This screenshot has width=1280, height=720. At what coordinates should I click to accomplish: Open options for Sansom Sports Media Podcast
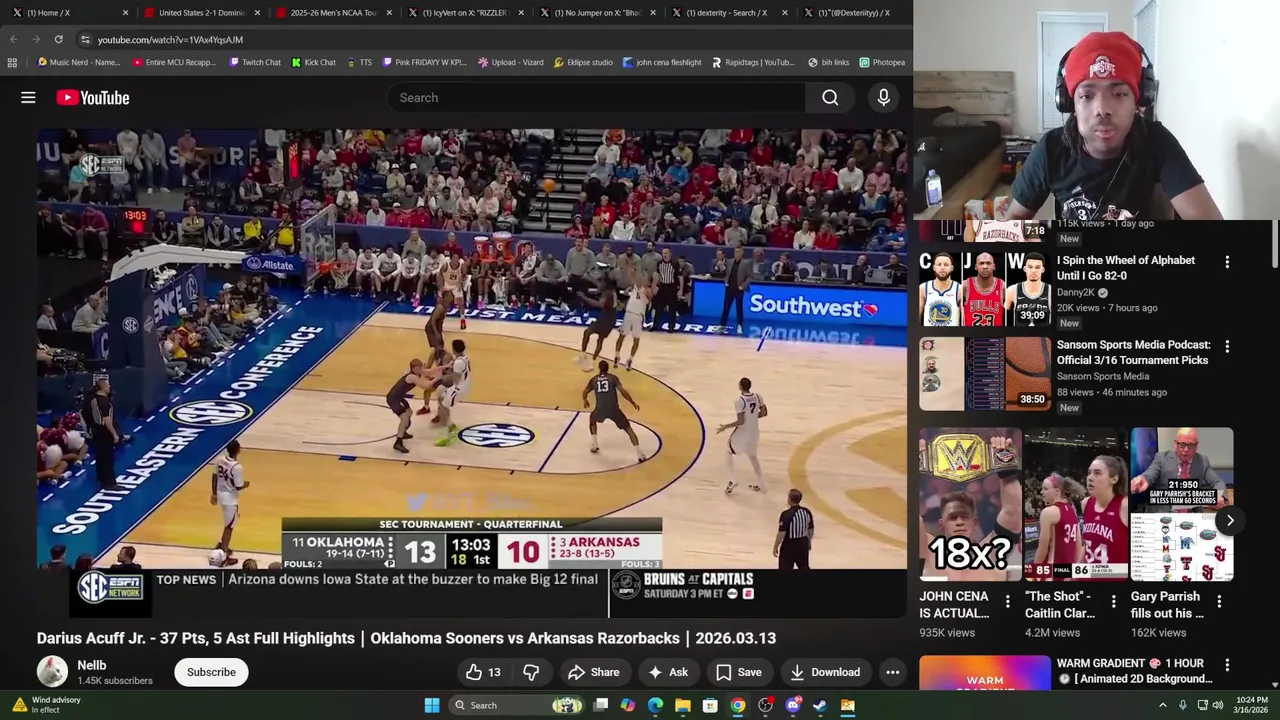1227,346
